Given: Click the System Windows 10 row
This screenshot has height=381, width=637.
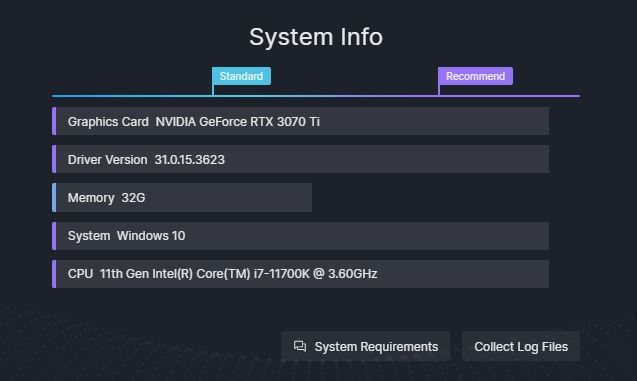Looking at the screenshot, I should 301,236.
